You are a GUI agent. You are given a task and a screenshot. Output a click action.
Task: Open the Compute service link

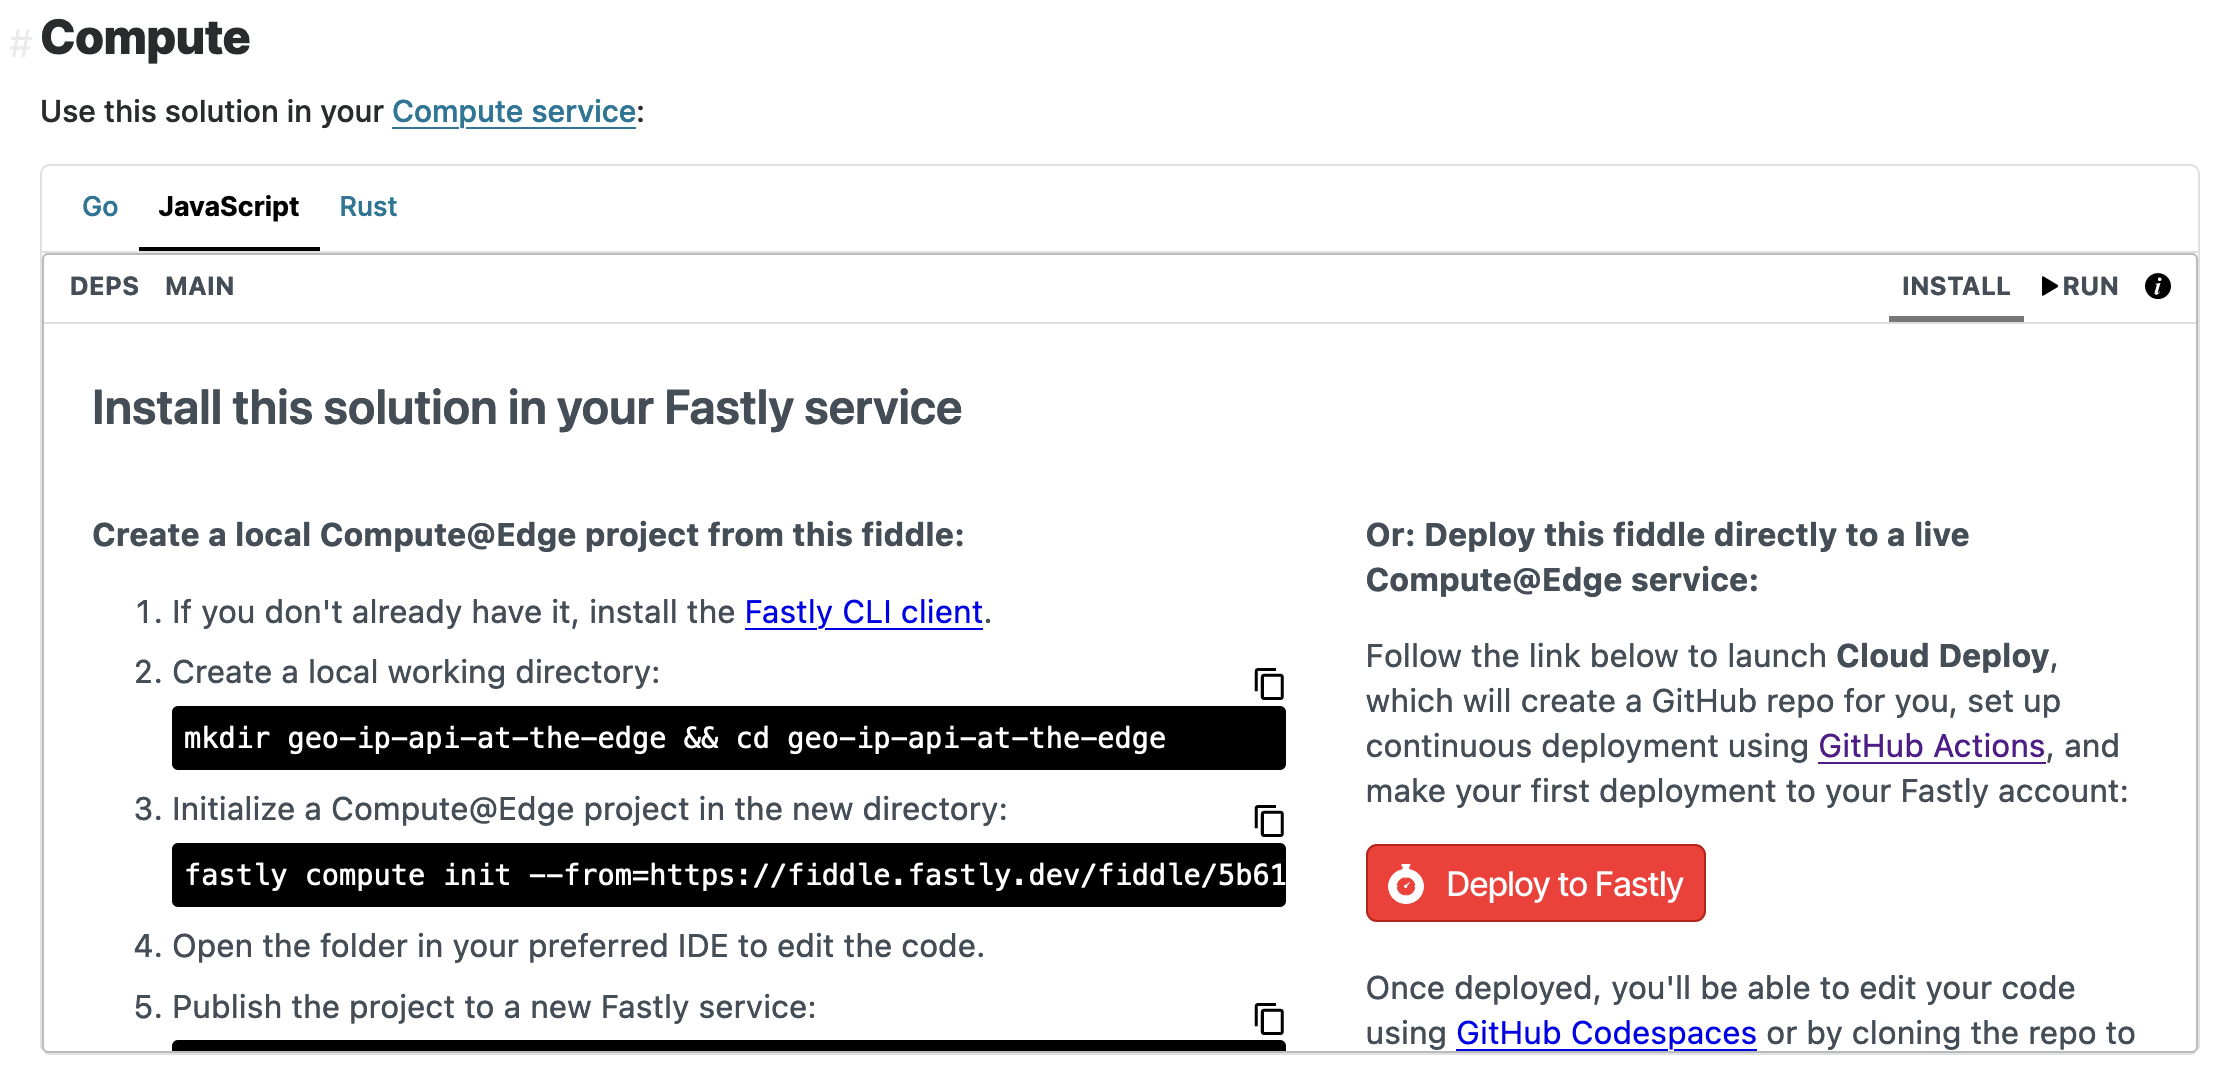click(513, 112)
